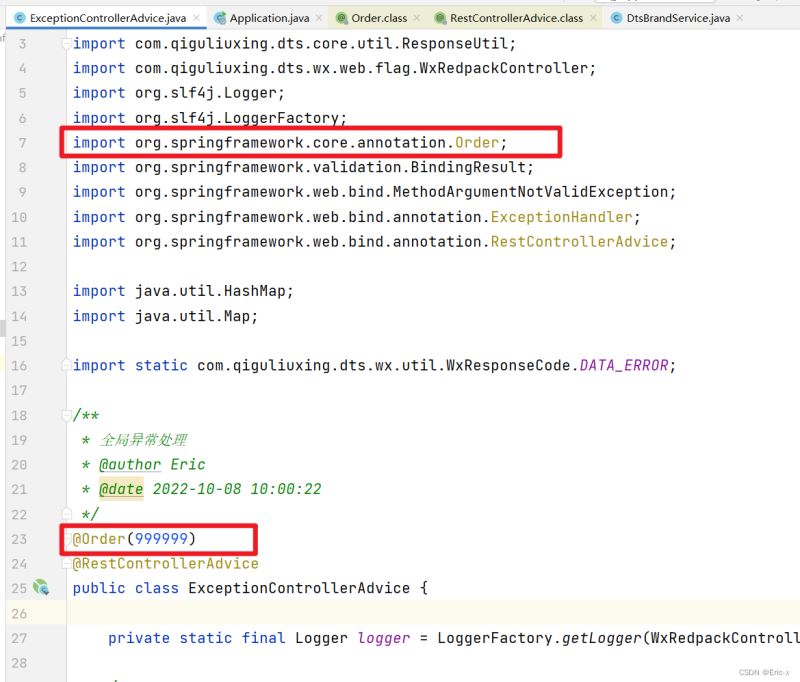Click the fold marker beside @RestControllerAdvice annotation
This screenshot has height=682, width=800.
point(66,563)
